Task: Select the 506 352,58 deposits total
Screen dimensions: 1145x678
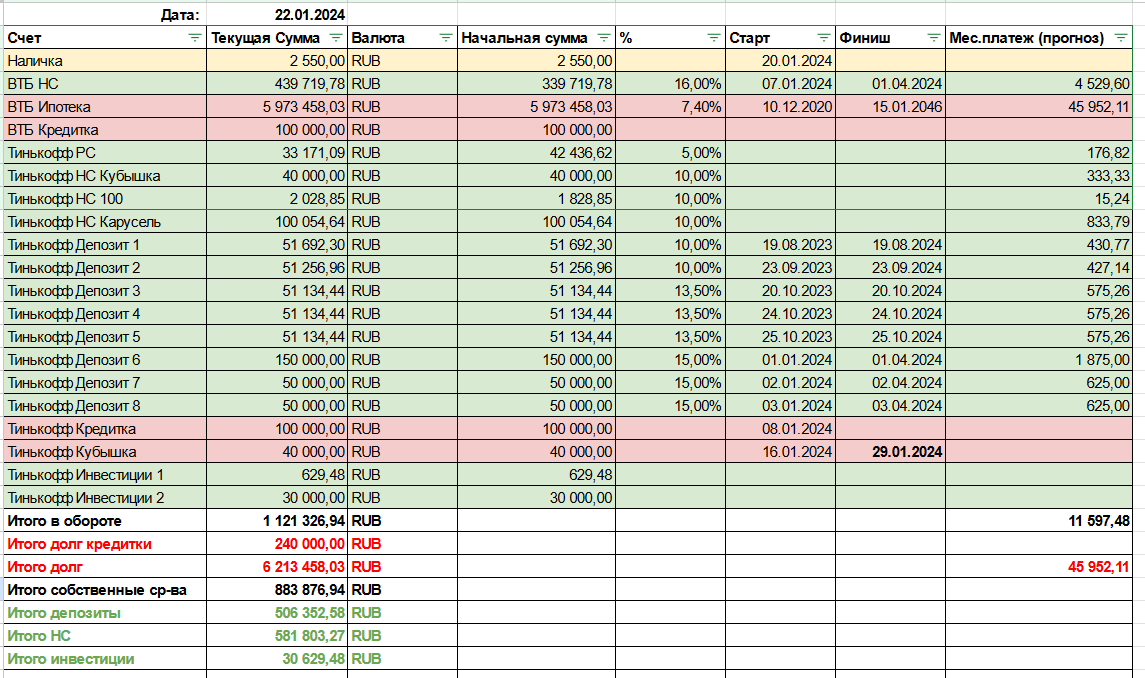Action: [x=277, y=613]
